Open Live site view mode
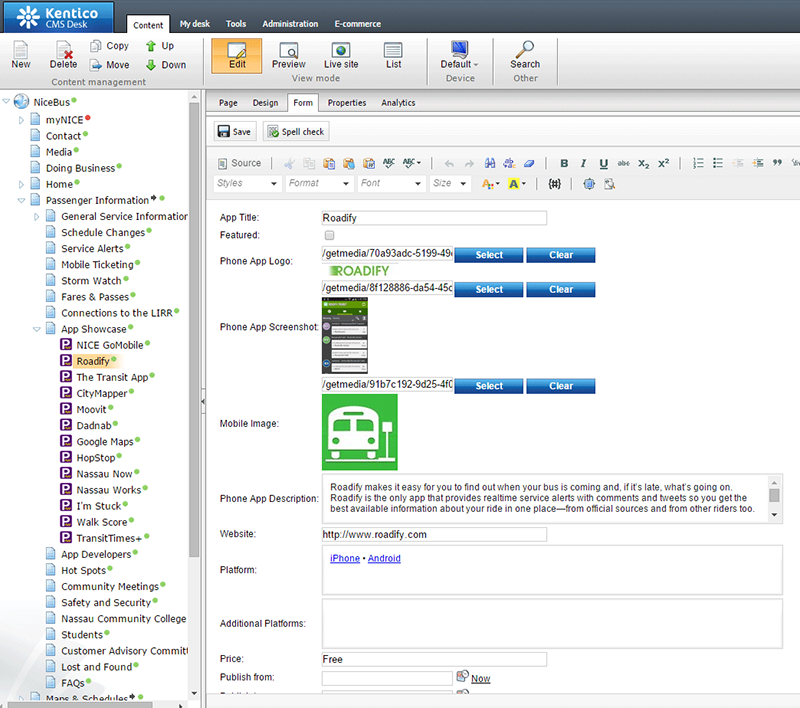800x708 pixels. (341, 56)
